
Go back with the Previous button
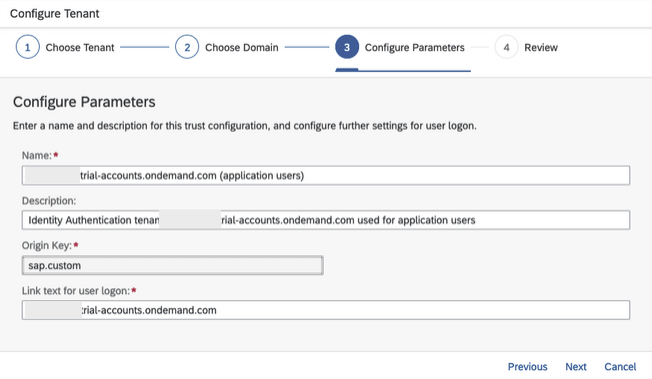[x=527, y=367]
